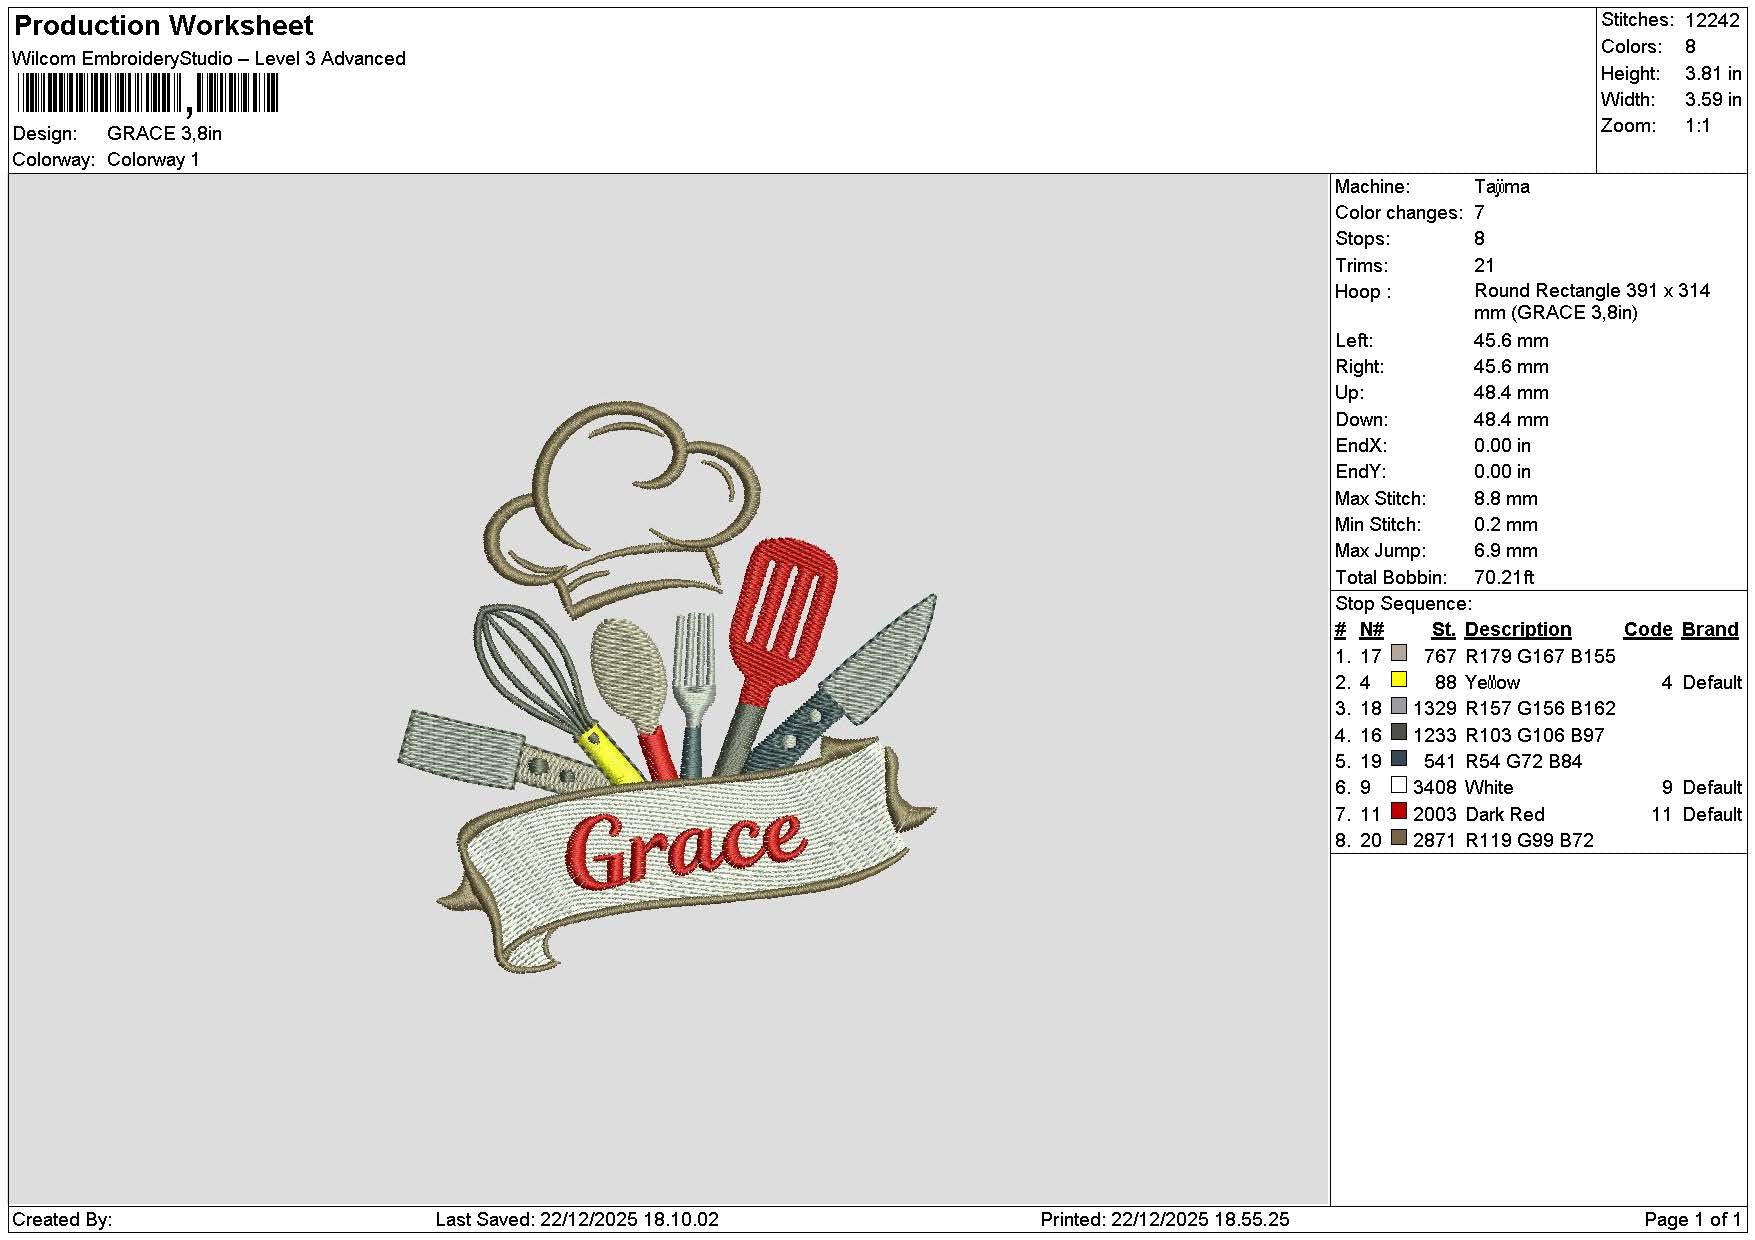Click the Width value '3.59 in'
The image size is (1755, 1240).
point(1713,100)
